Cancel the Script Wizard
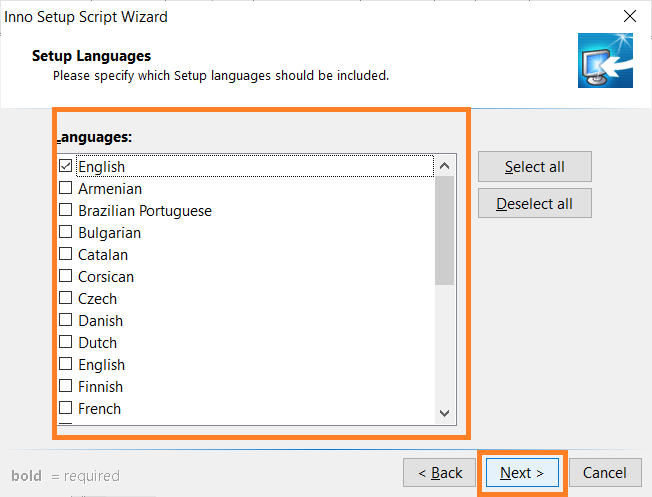This screenshot has height=497, width=652. 605,473
